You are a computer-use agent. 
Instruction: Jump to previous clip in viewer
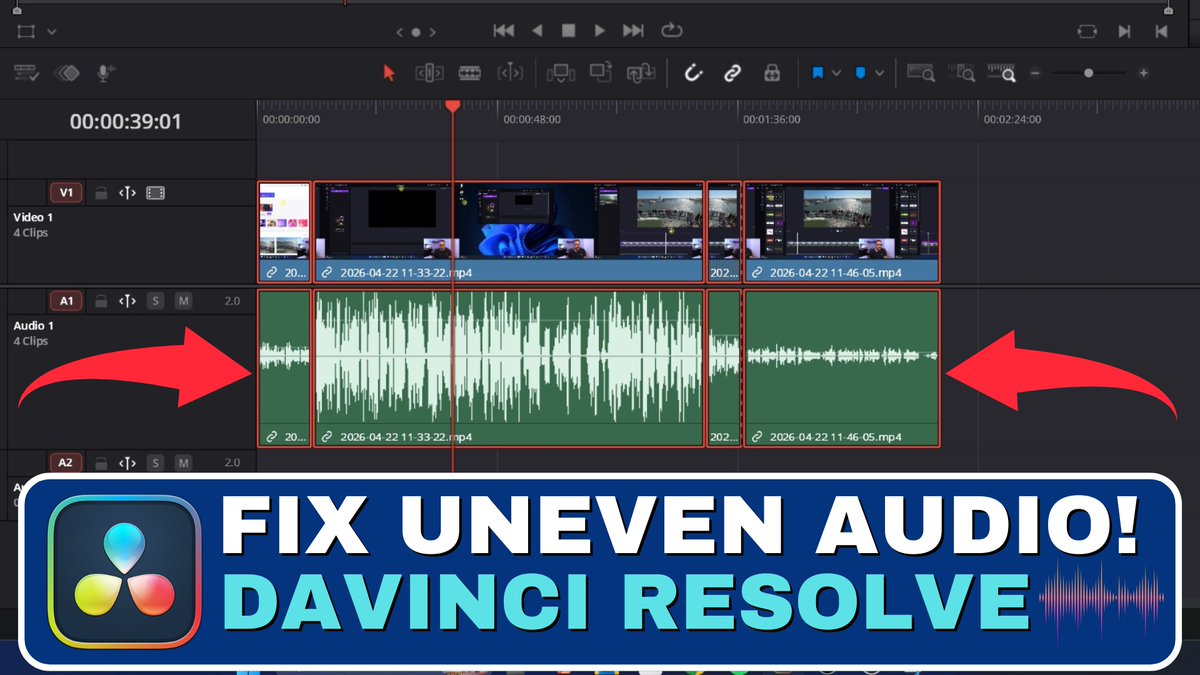click(x=1161, y=31)
